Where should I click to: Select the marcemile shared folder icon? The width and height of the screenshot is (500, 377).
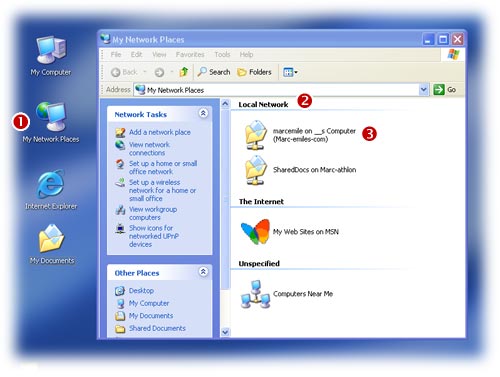click(x=256, y=135)
